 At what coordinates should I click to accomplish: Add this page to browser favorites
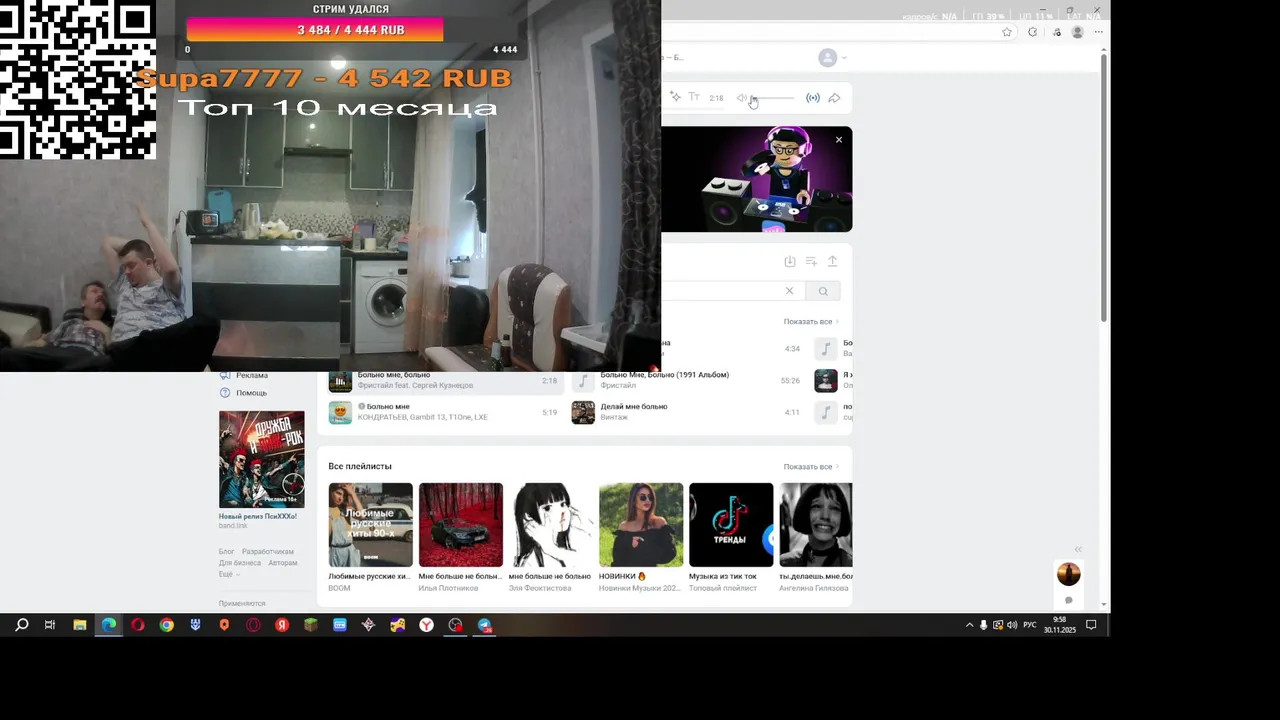(1007, 32)
